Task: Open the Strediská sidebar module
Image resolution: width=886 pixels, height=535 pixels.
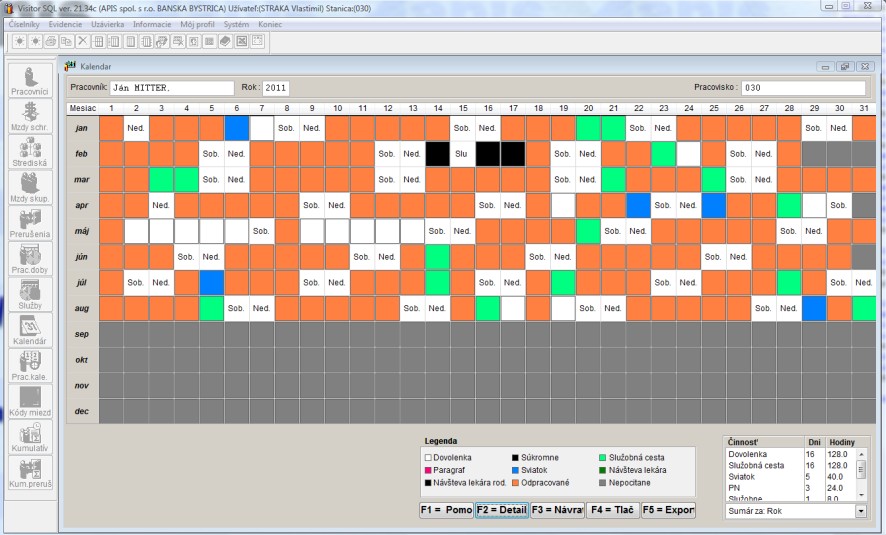Action: click(x=30, y=151)
